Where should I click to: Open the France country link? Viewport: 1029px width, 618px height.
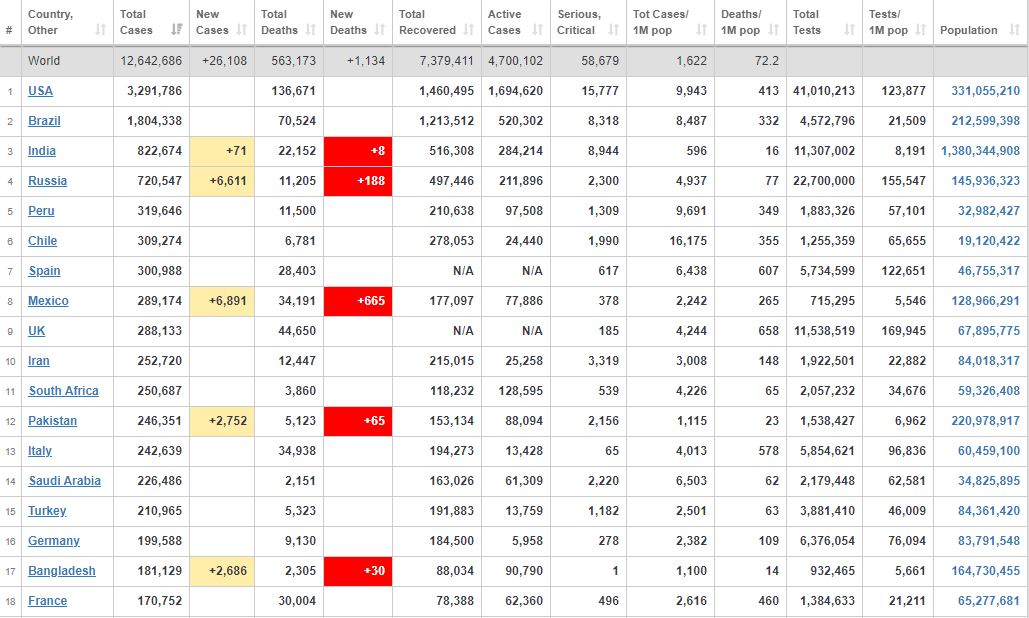click(x=47, y=601)
